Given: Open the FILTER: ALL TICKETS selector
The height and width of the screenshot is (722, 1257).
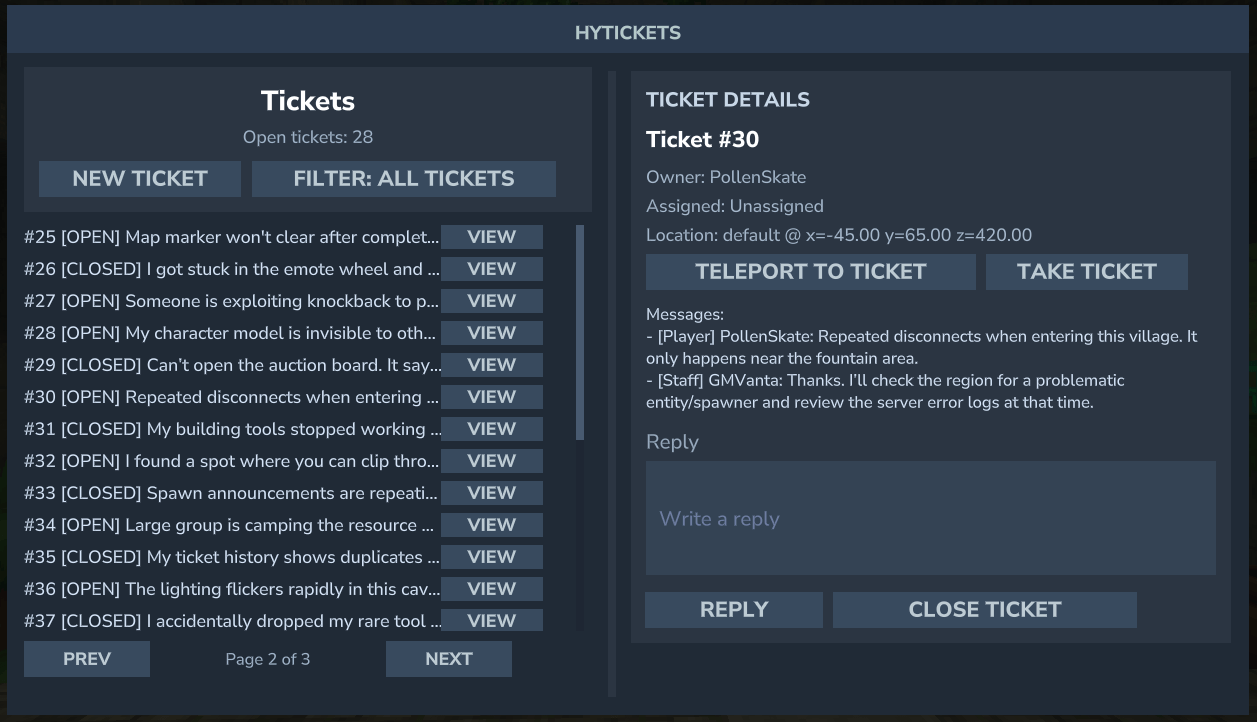Looking at the screenshot, I should [404, 179].
